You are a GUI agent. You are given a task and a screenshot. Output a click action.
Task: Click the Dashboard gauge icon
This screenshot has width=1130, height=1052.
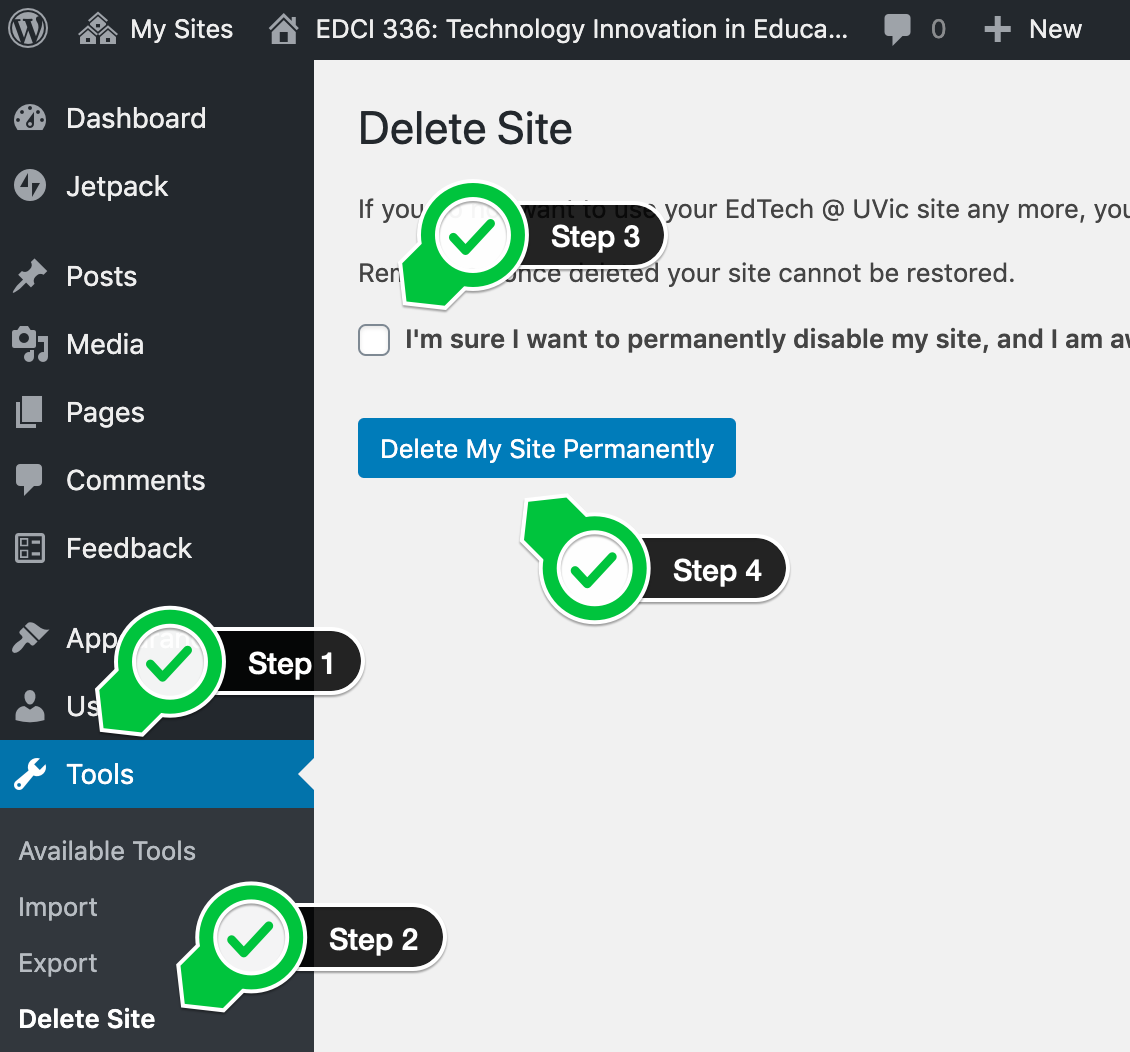click(30, 118)
